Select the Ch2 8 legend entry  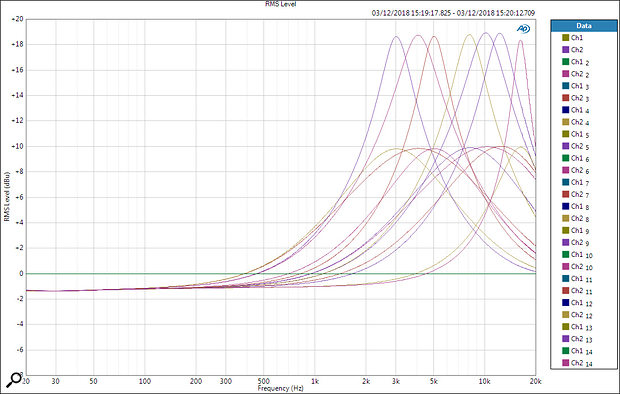click(576, 218)
